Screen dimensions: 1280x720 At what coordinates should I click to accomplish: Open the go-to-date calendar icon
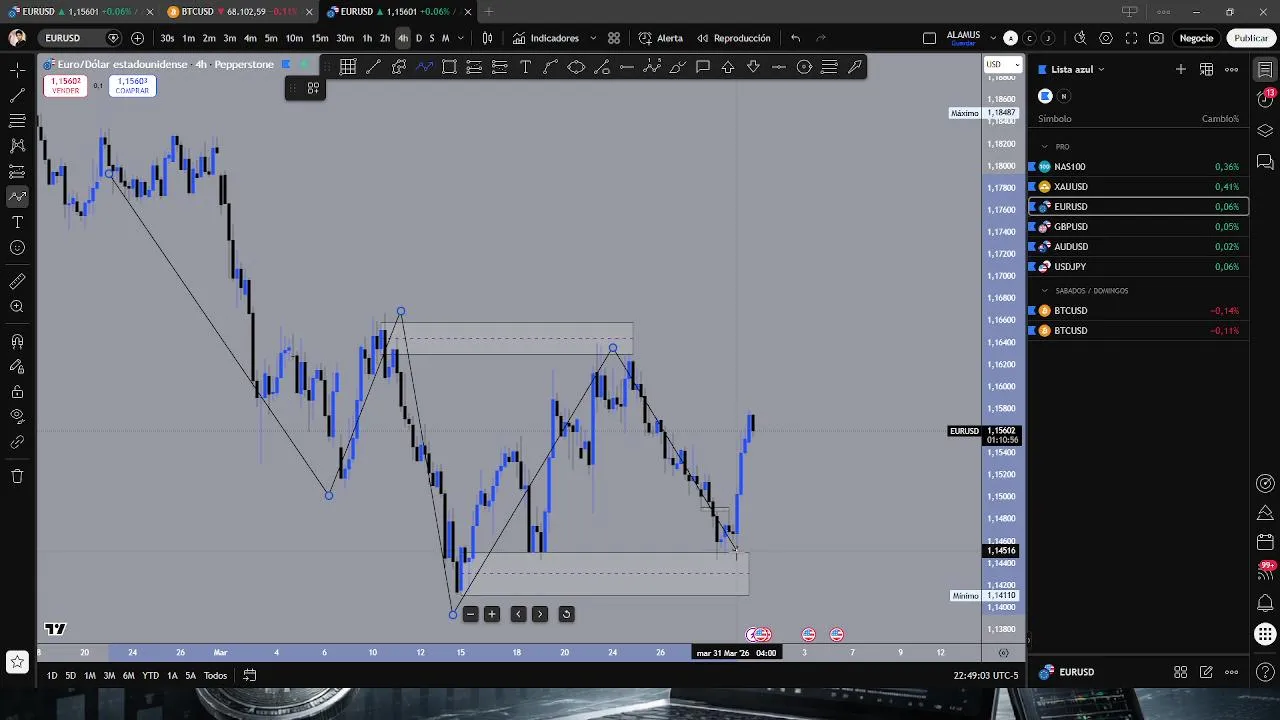click(x=250, y=675)
